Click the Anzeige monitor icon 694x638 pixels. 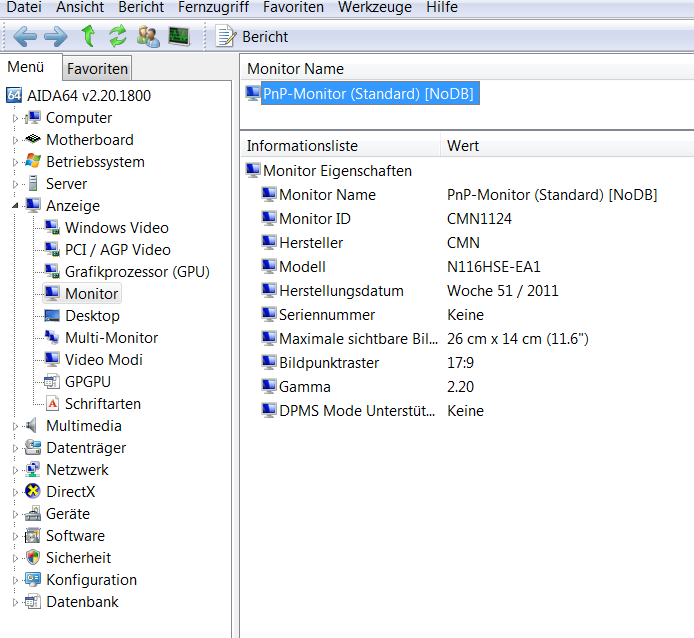33,205
